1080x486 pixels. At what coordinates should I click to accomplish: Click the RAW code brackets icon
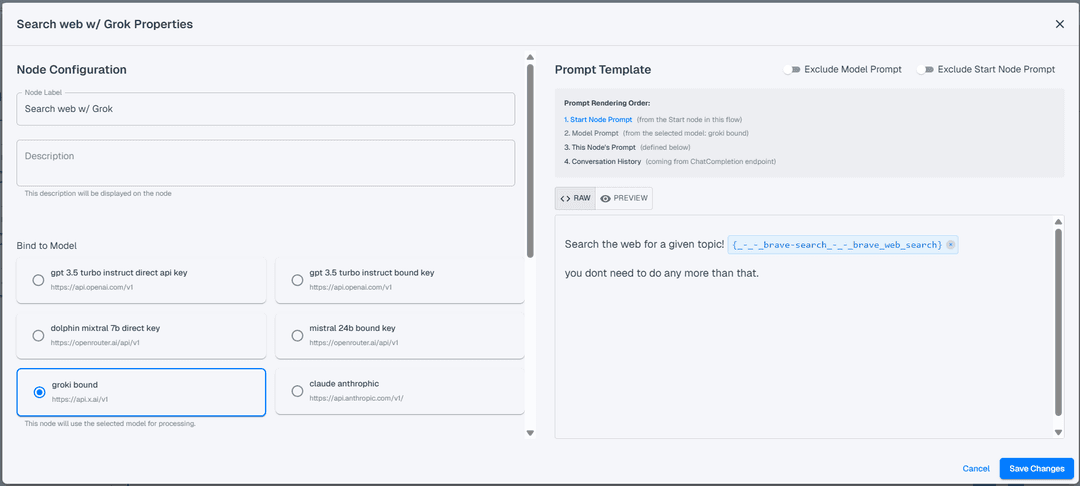click(x=565, y=198)
